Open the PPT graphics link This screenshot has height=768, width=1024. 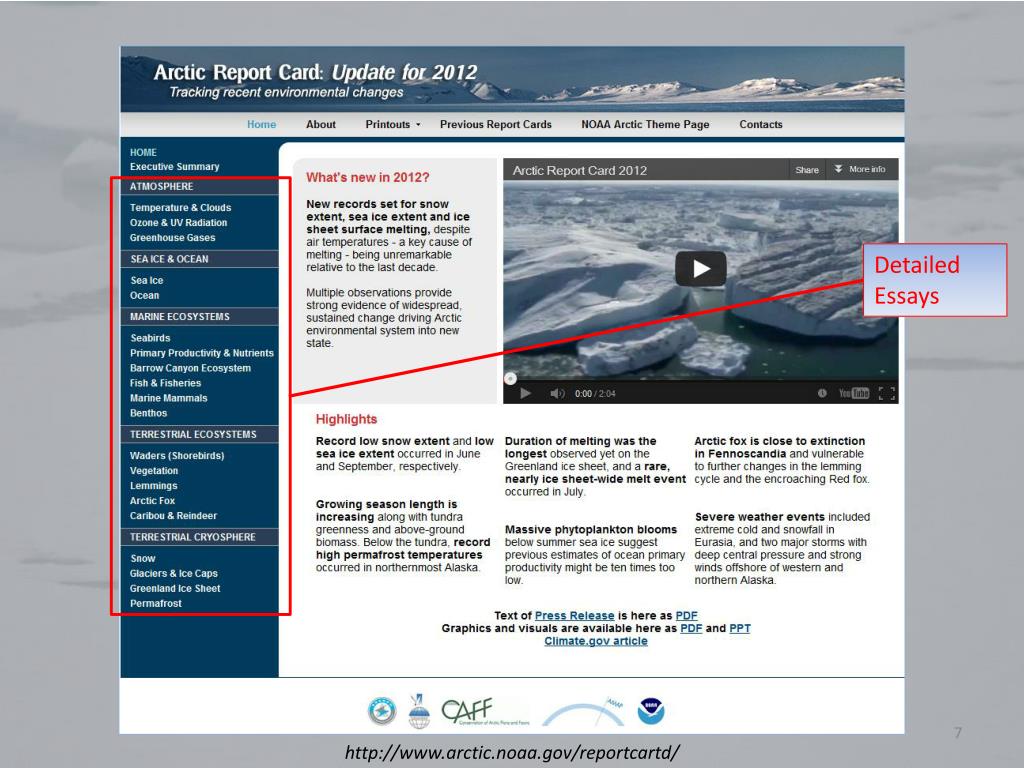point(740,628)
